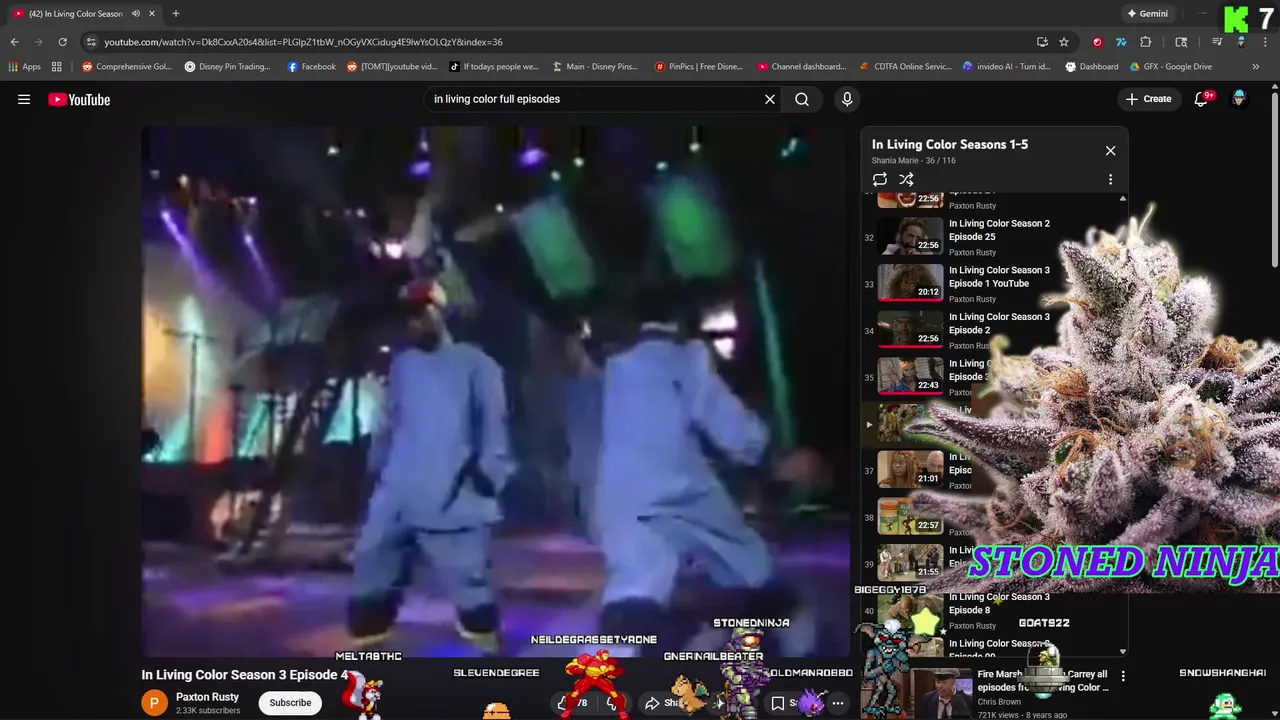Click the Create button
The image size is (1280, 720).
coord(1148,99)
